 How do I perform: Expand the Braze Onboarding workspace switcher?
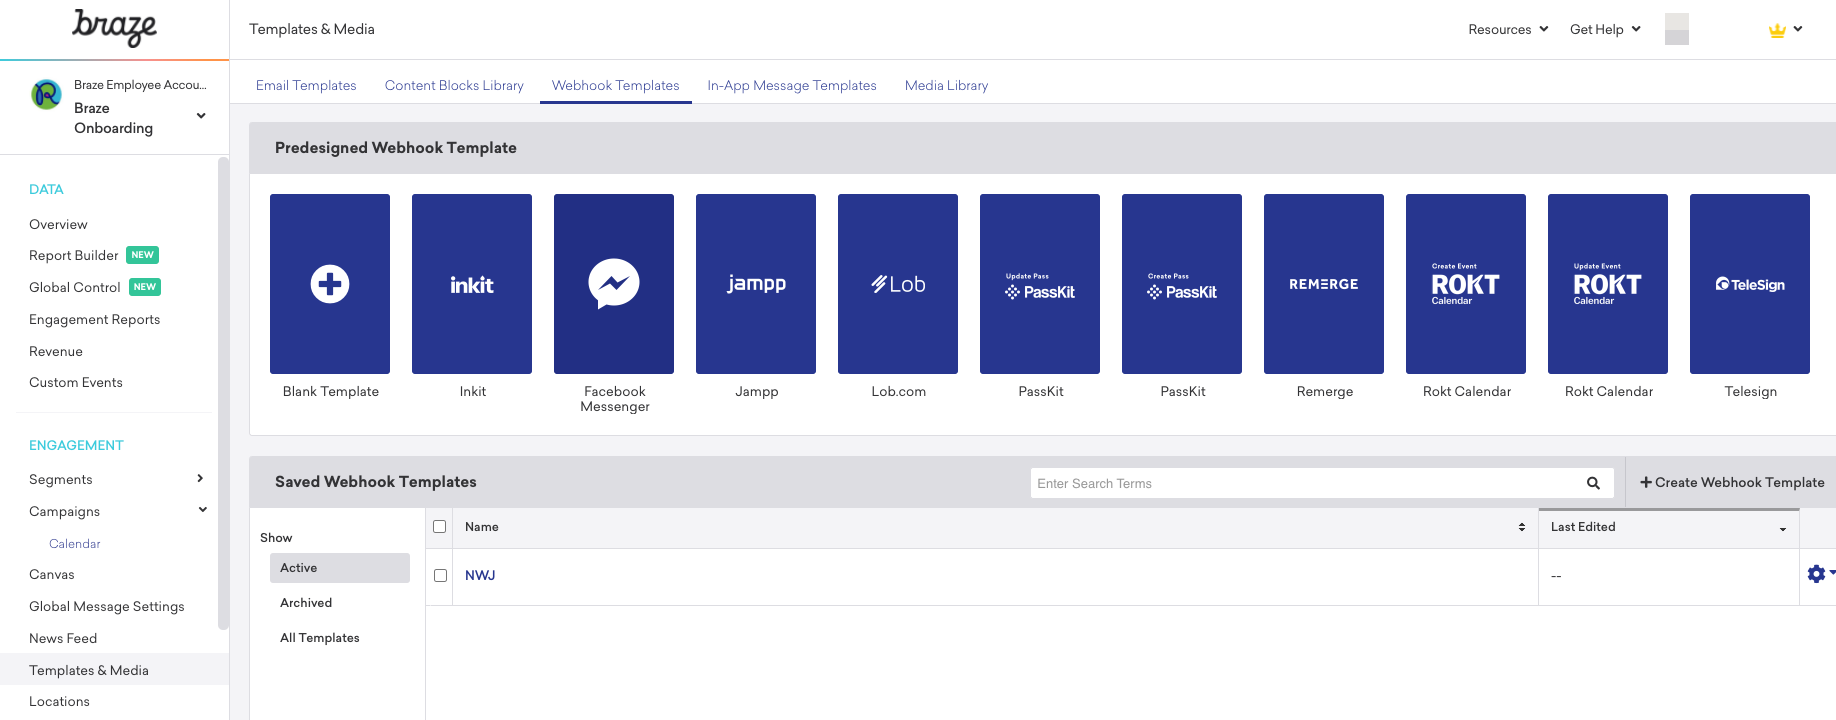click(201, 116)
